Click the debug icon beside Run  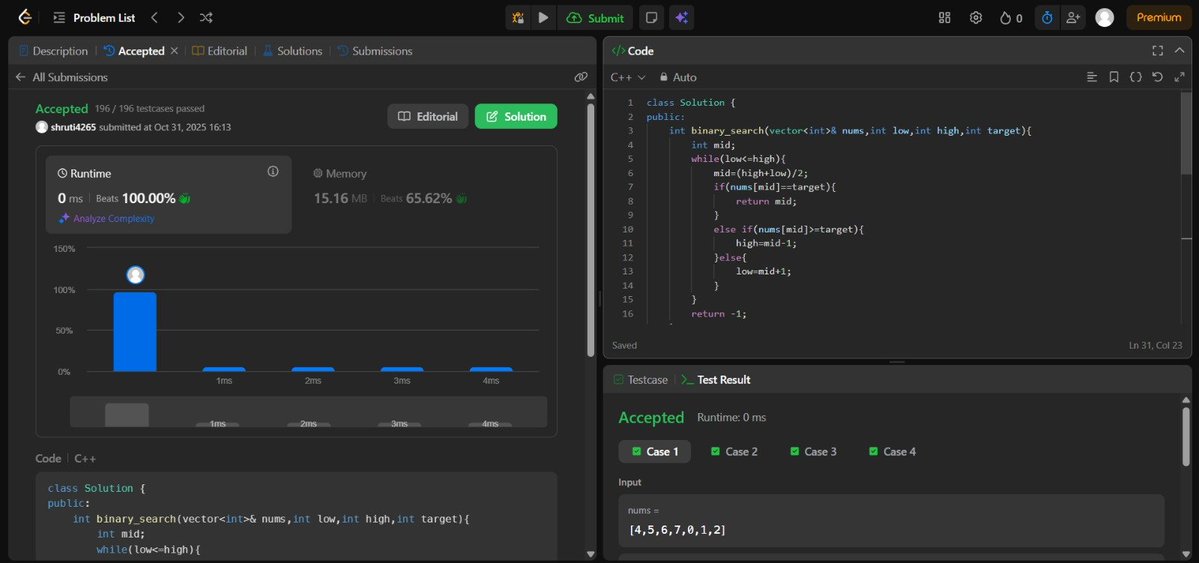[x=518, y=18]
